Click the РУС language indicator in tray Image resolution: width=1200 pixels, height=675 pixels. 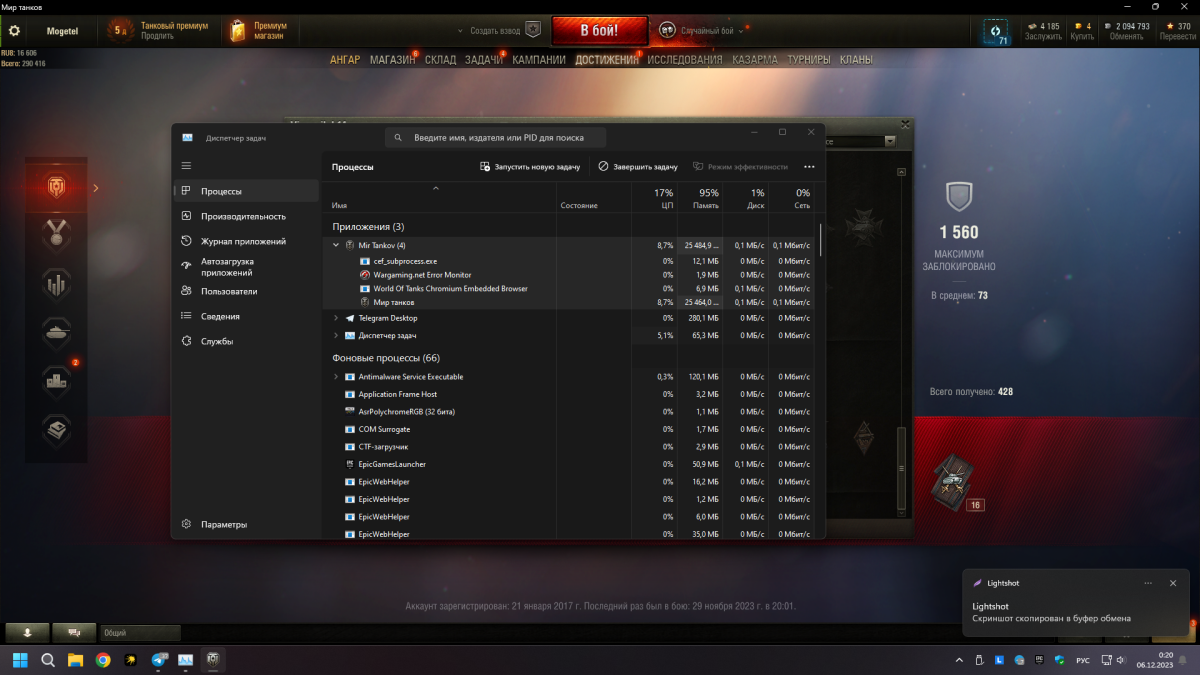coord(1082,660)
